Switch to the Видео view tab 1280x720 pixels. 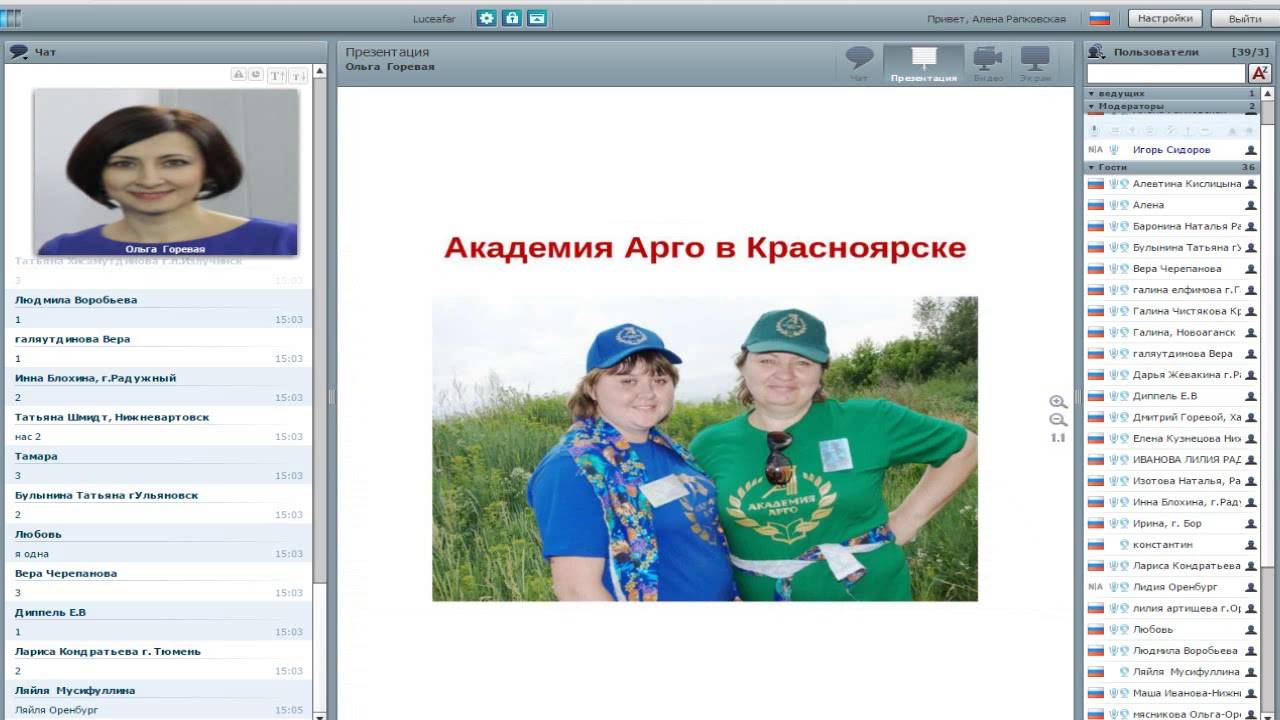988,63
